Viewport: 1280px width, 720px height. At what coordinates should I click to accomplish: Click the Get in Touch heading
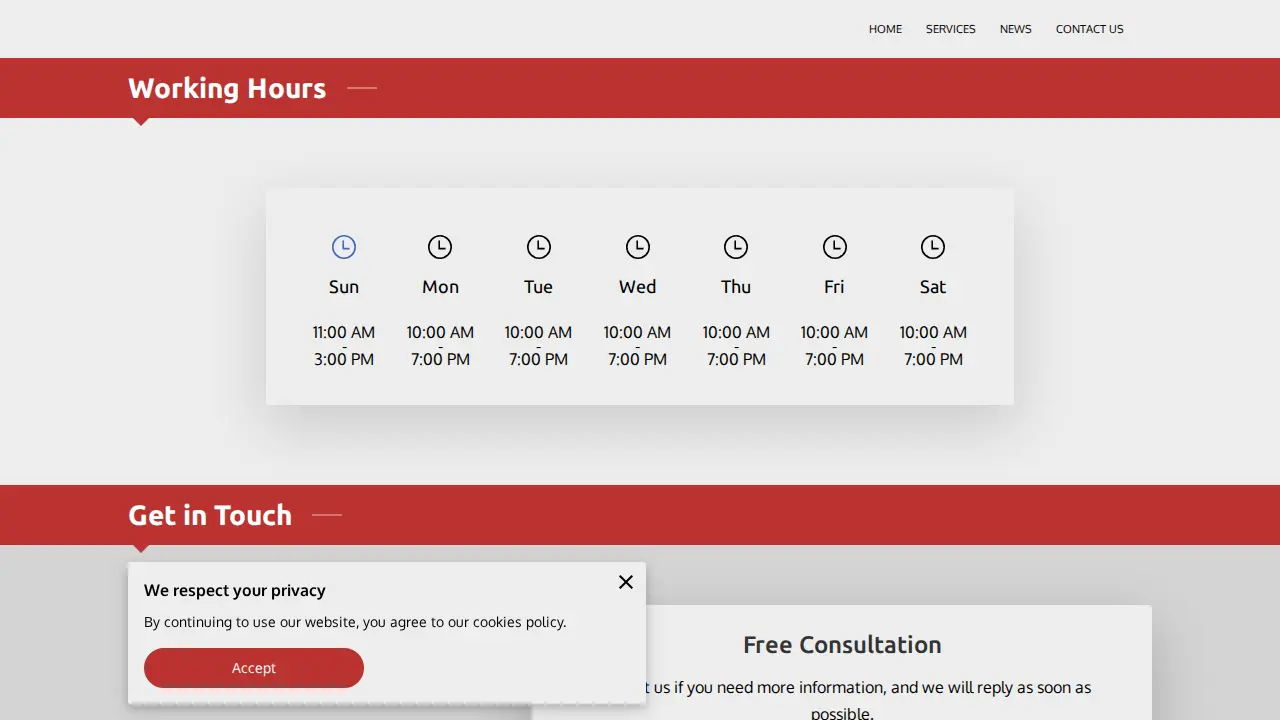click(x=210, y=515)
